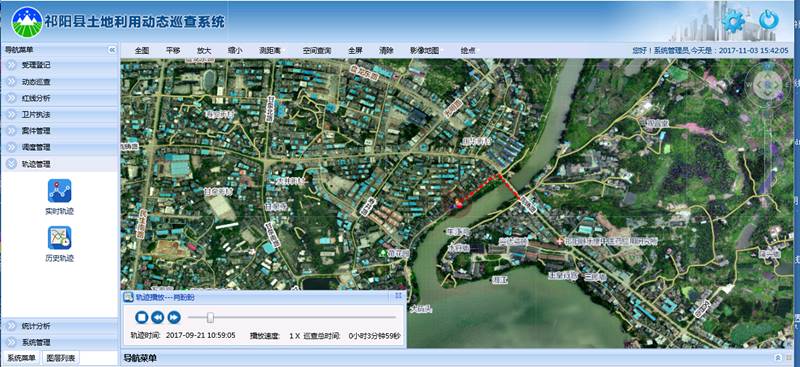Expand the 受理登记 menu section
This screenshot has width=800, height=367.
[x=60, y=65]
